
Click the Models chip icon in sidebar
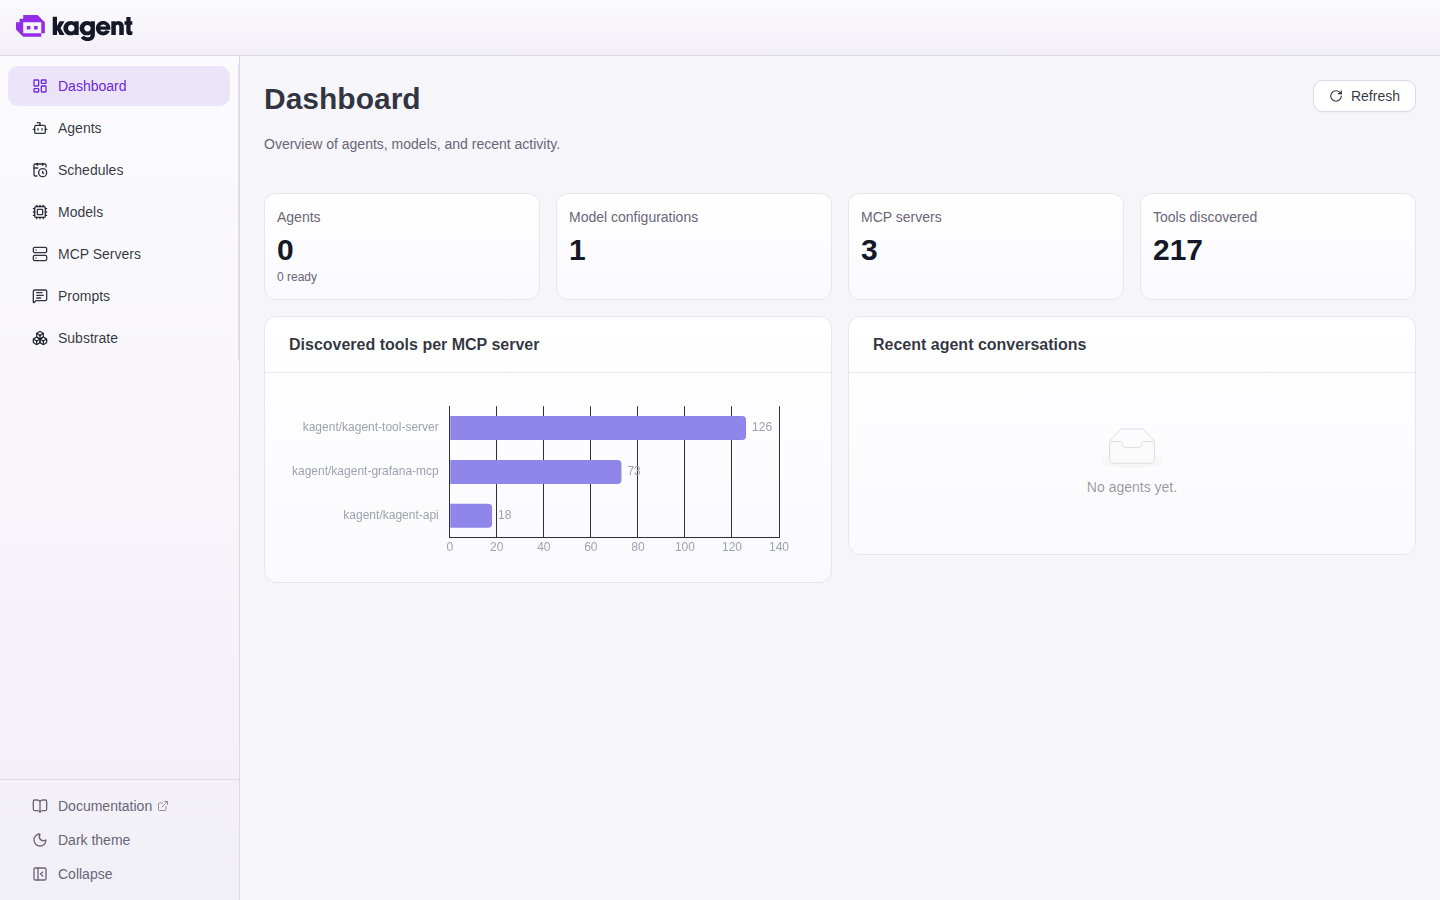click(40, 212)
